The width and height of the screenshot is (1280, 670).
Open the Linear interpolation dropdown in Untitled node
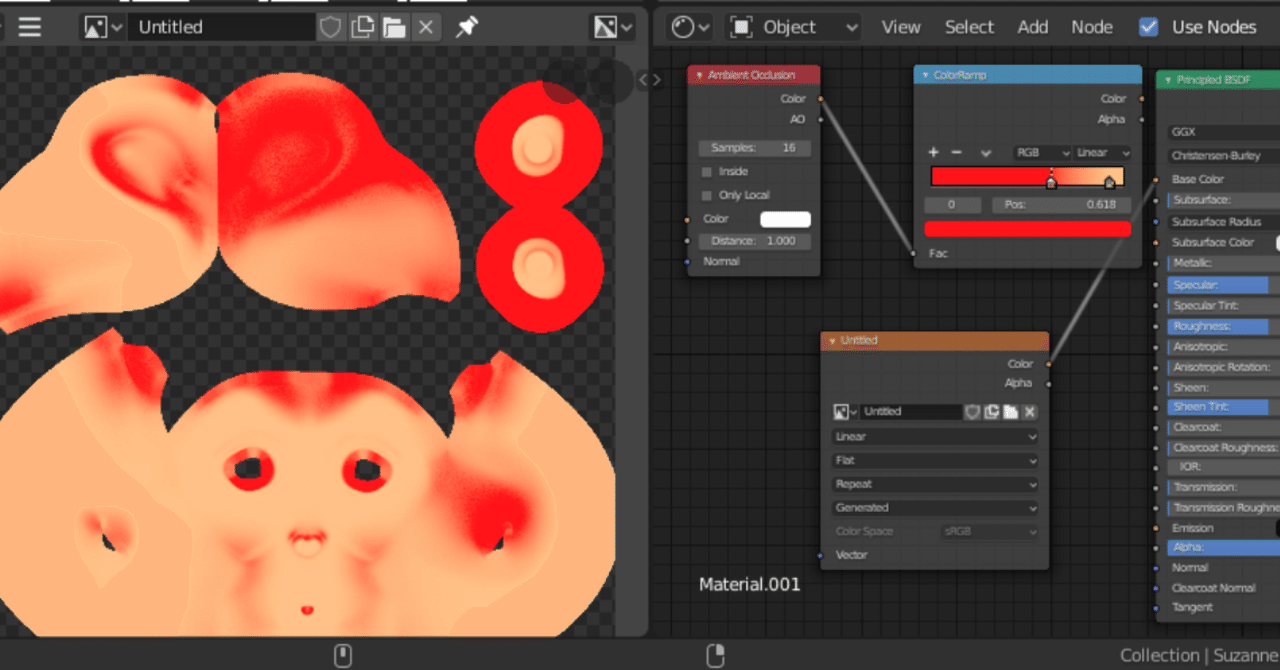pos(935,437)
